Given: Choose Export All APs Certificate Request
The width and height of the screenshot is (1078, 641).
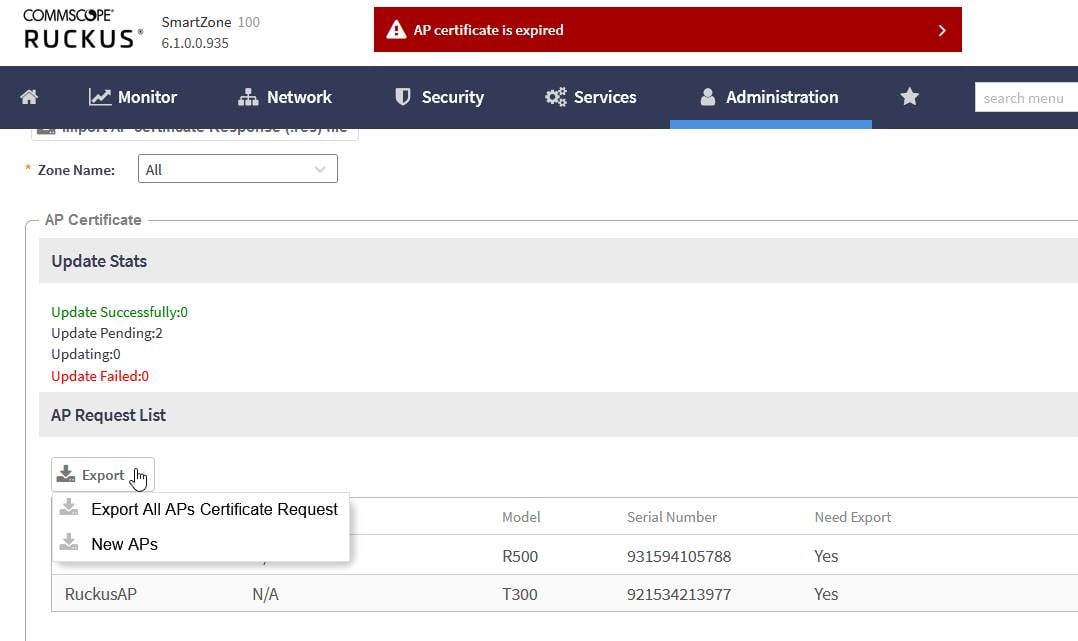Looking at the screenshot, I should tap(201, 509).
